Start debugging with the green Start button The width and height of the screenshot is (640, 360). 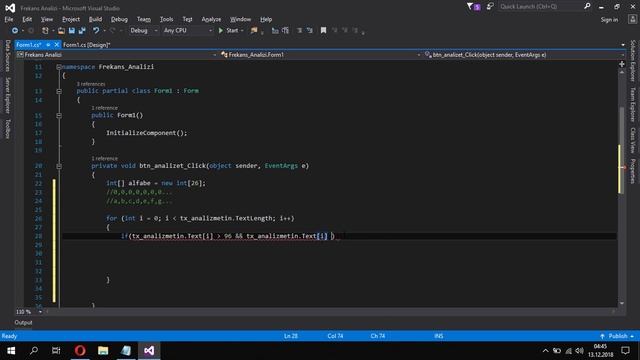pyautogui.click(x=228, y=31)
